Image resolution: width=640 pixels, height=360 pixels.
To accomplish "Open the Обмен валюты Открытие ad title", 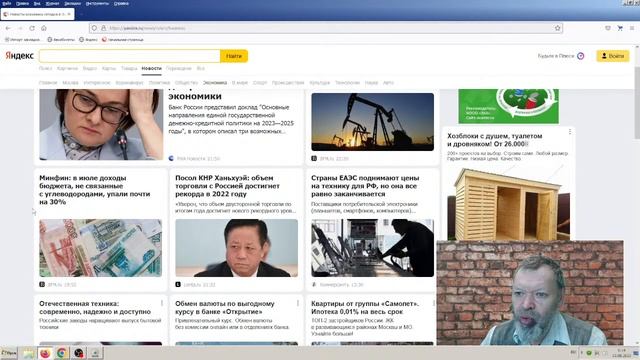I will tap(225, 307).
